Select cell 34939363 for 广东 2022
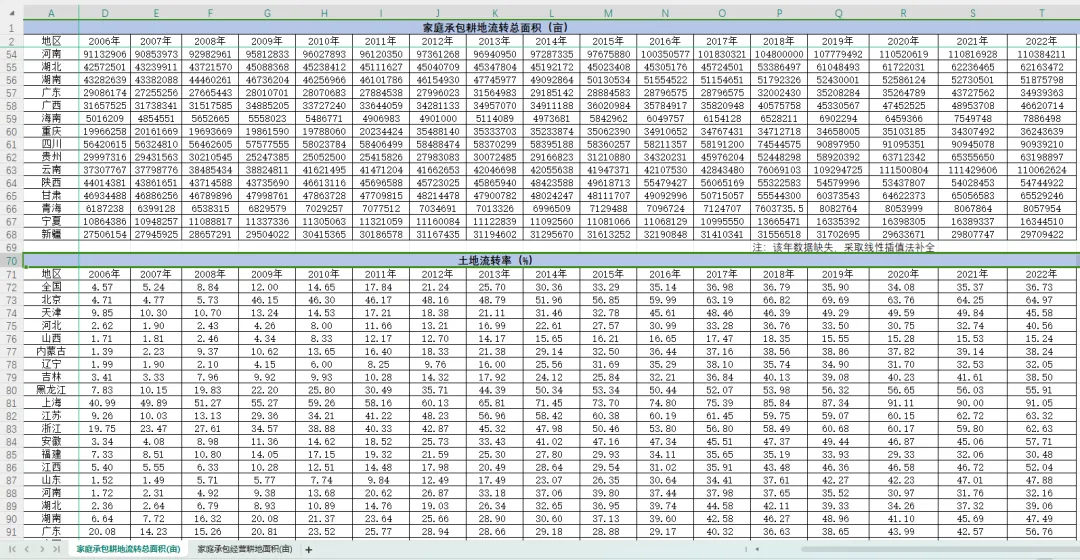 1041,92
